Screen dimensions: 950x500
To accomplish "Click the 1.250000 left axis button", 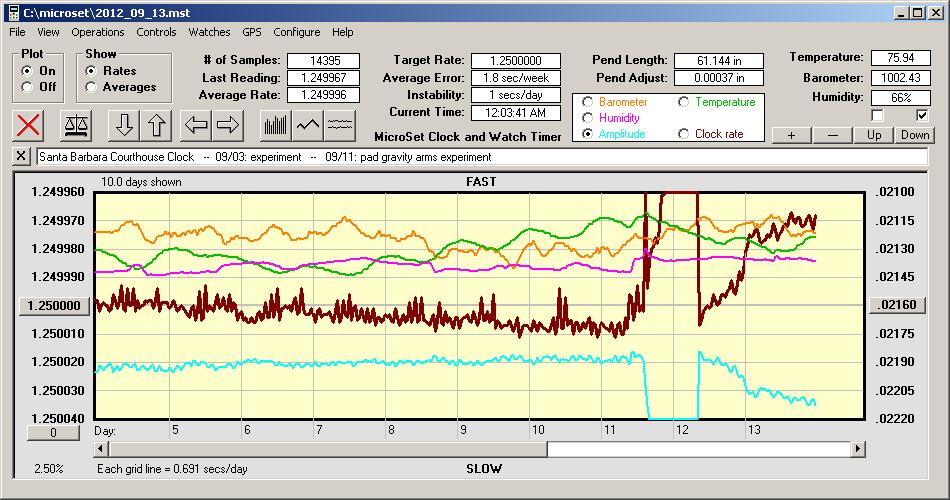I will 55,305.
